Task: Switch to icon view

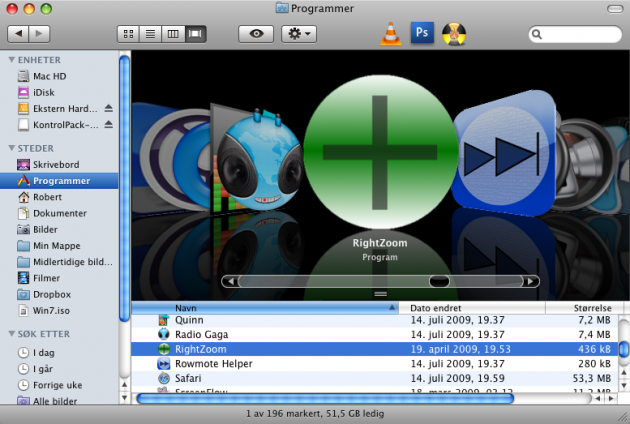Action: click(128, 34)
